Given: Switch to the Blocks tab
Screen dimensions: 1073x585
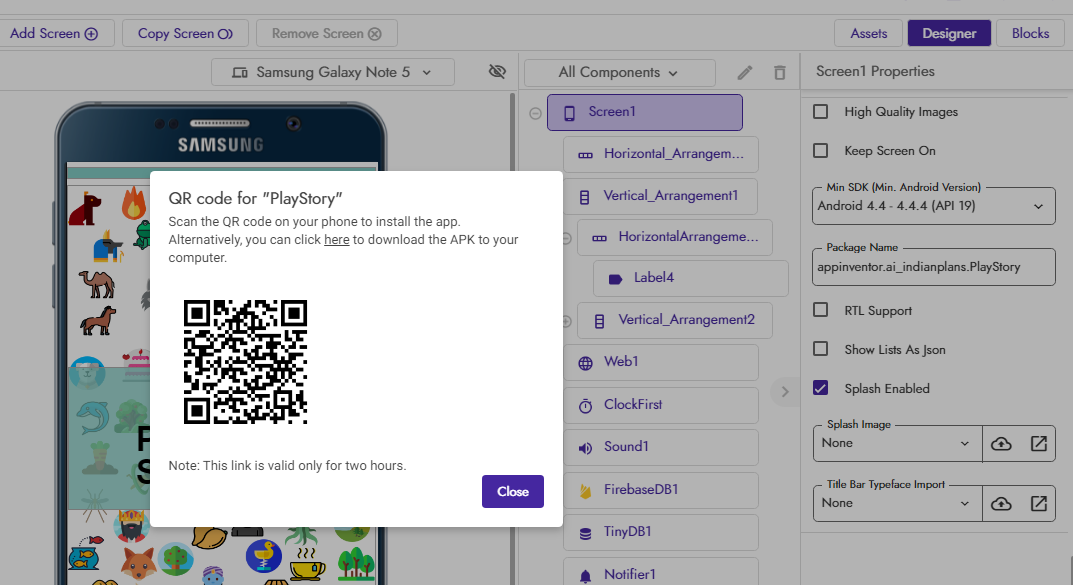Looking at the screenshot, I should coord(1030,33).
